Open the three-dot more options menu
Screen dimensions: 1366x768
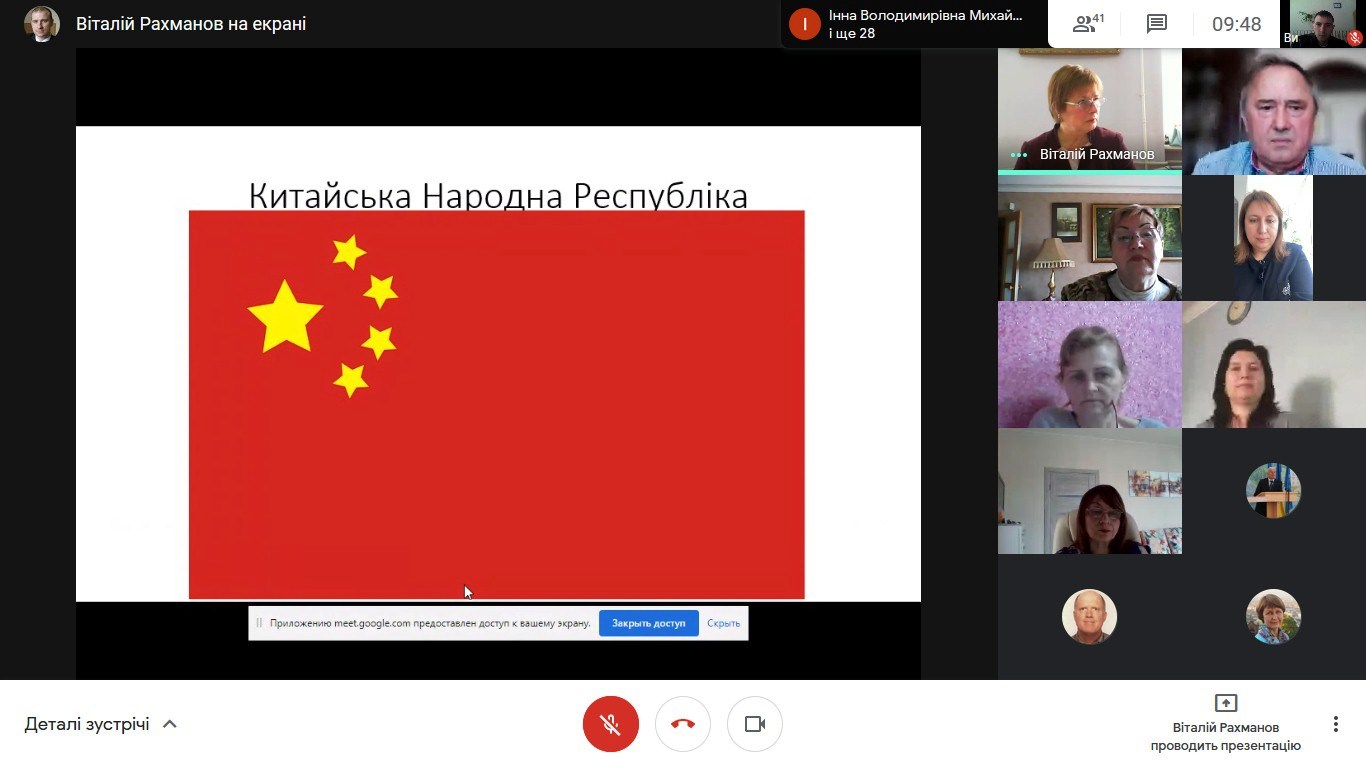[x=1335, y=724]
